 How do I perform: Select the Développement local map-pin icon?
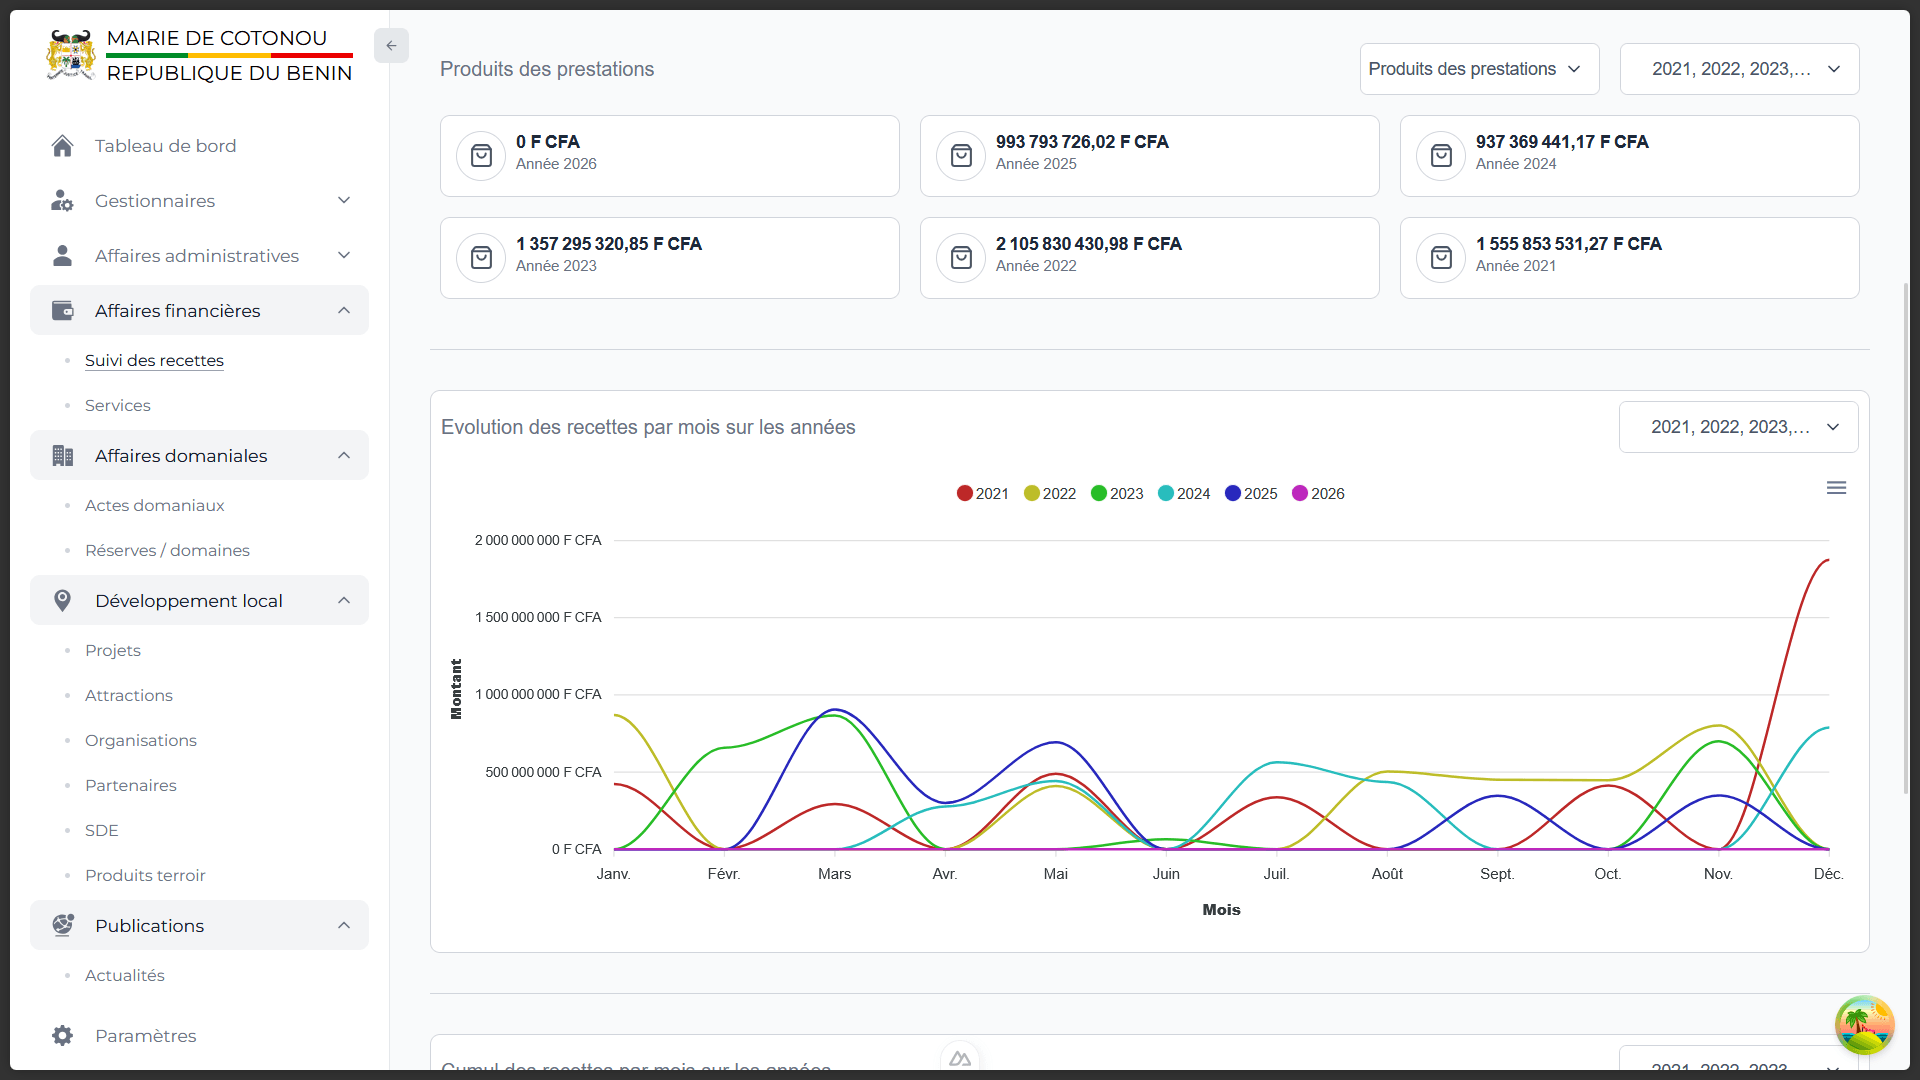coord(62,600)
